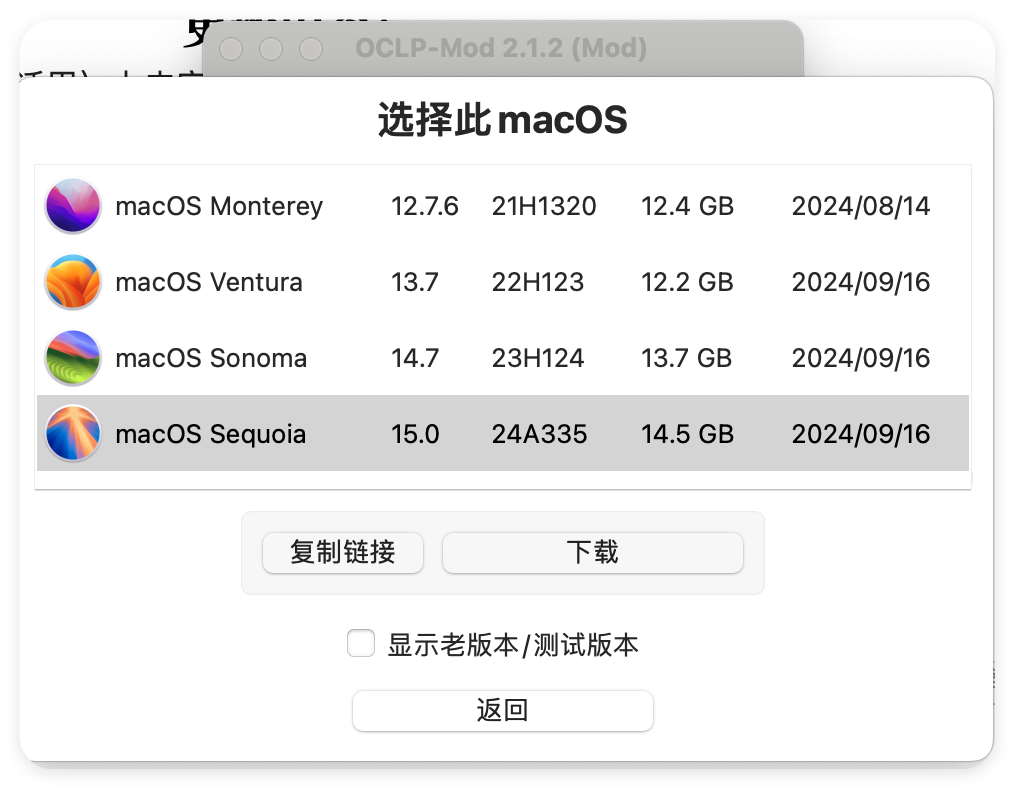Click the 12.2 GB size entry
Image resolution: width=1014 pixels, height=788 pixels.
(x=687, y=282)
